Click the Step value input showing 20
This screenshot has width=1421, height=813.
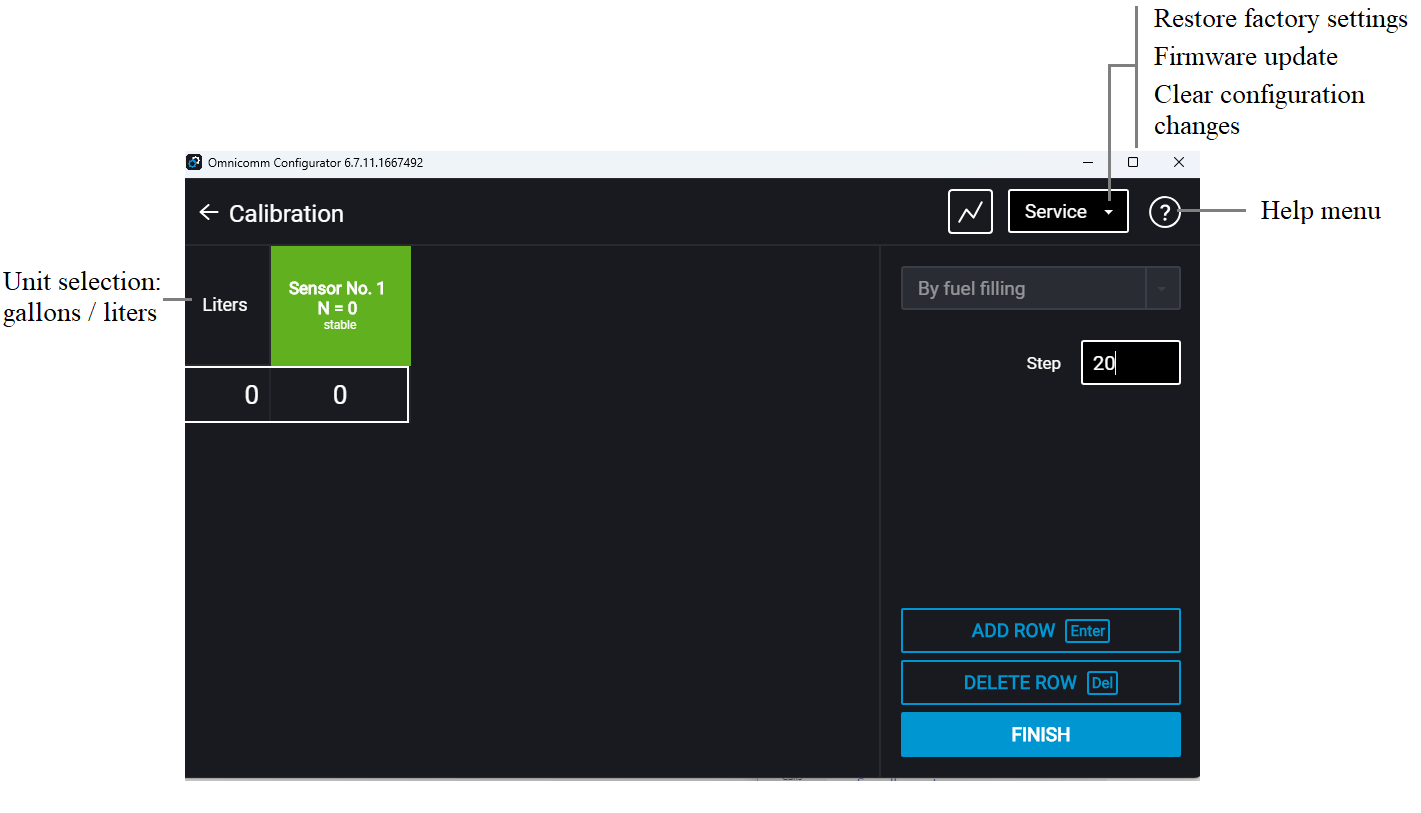1130,362
